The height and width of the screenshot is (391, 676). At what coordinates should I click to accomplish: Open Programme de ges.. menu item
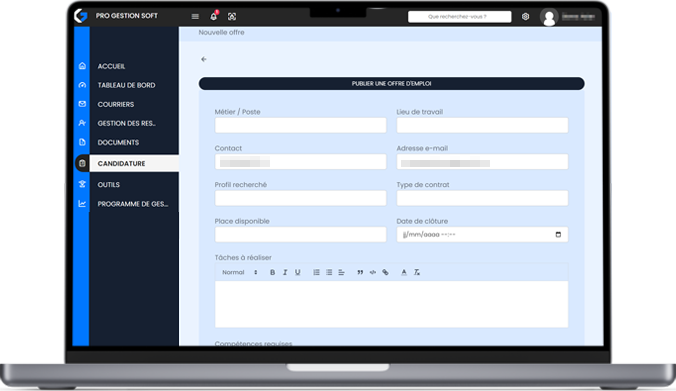pyautogui.click(x=133, y=203)
